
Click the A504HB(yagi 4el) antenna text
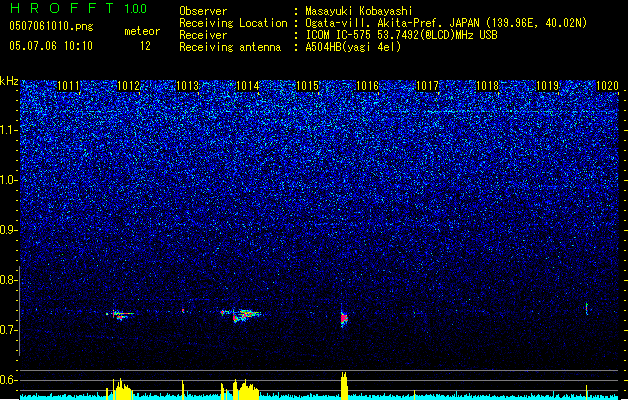[x=353, y=47]
